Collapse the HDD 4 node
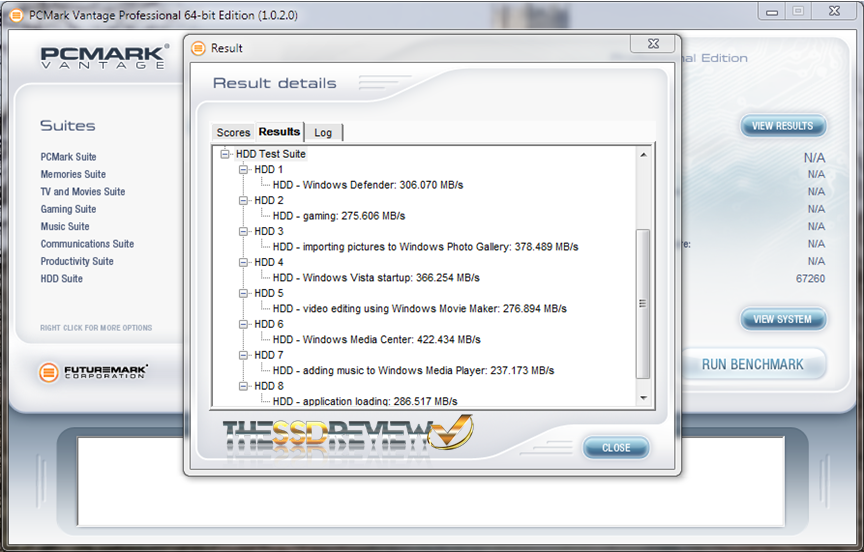Screen dimensions: 864x552 (x=243, y=262)
